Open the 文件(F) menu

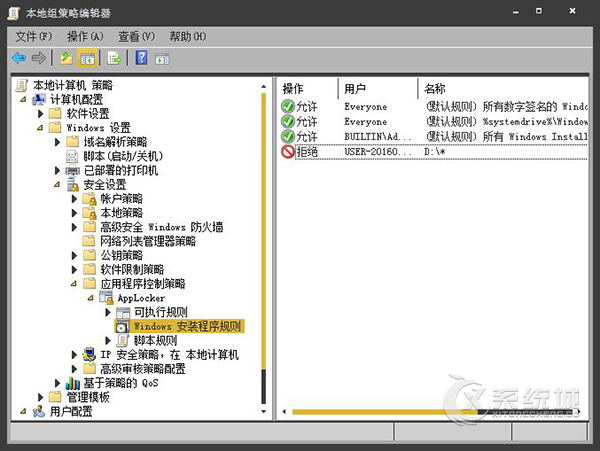point(33,37)
